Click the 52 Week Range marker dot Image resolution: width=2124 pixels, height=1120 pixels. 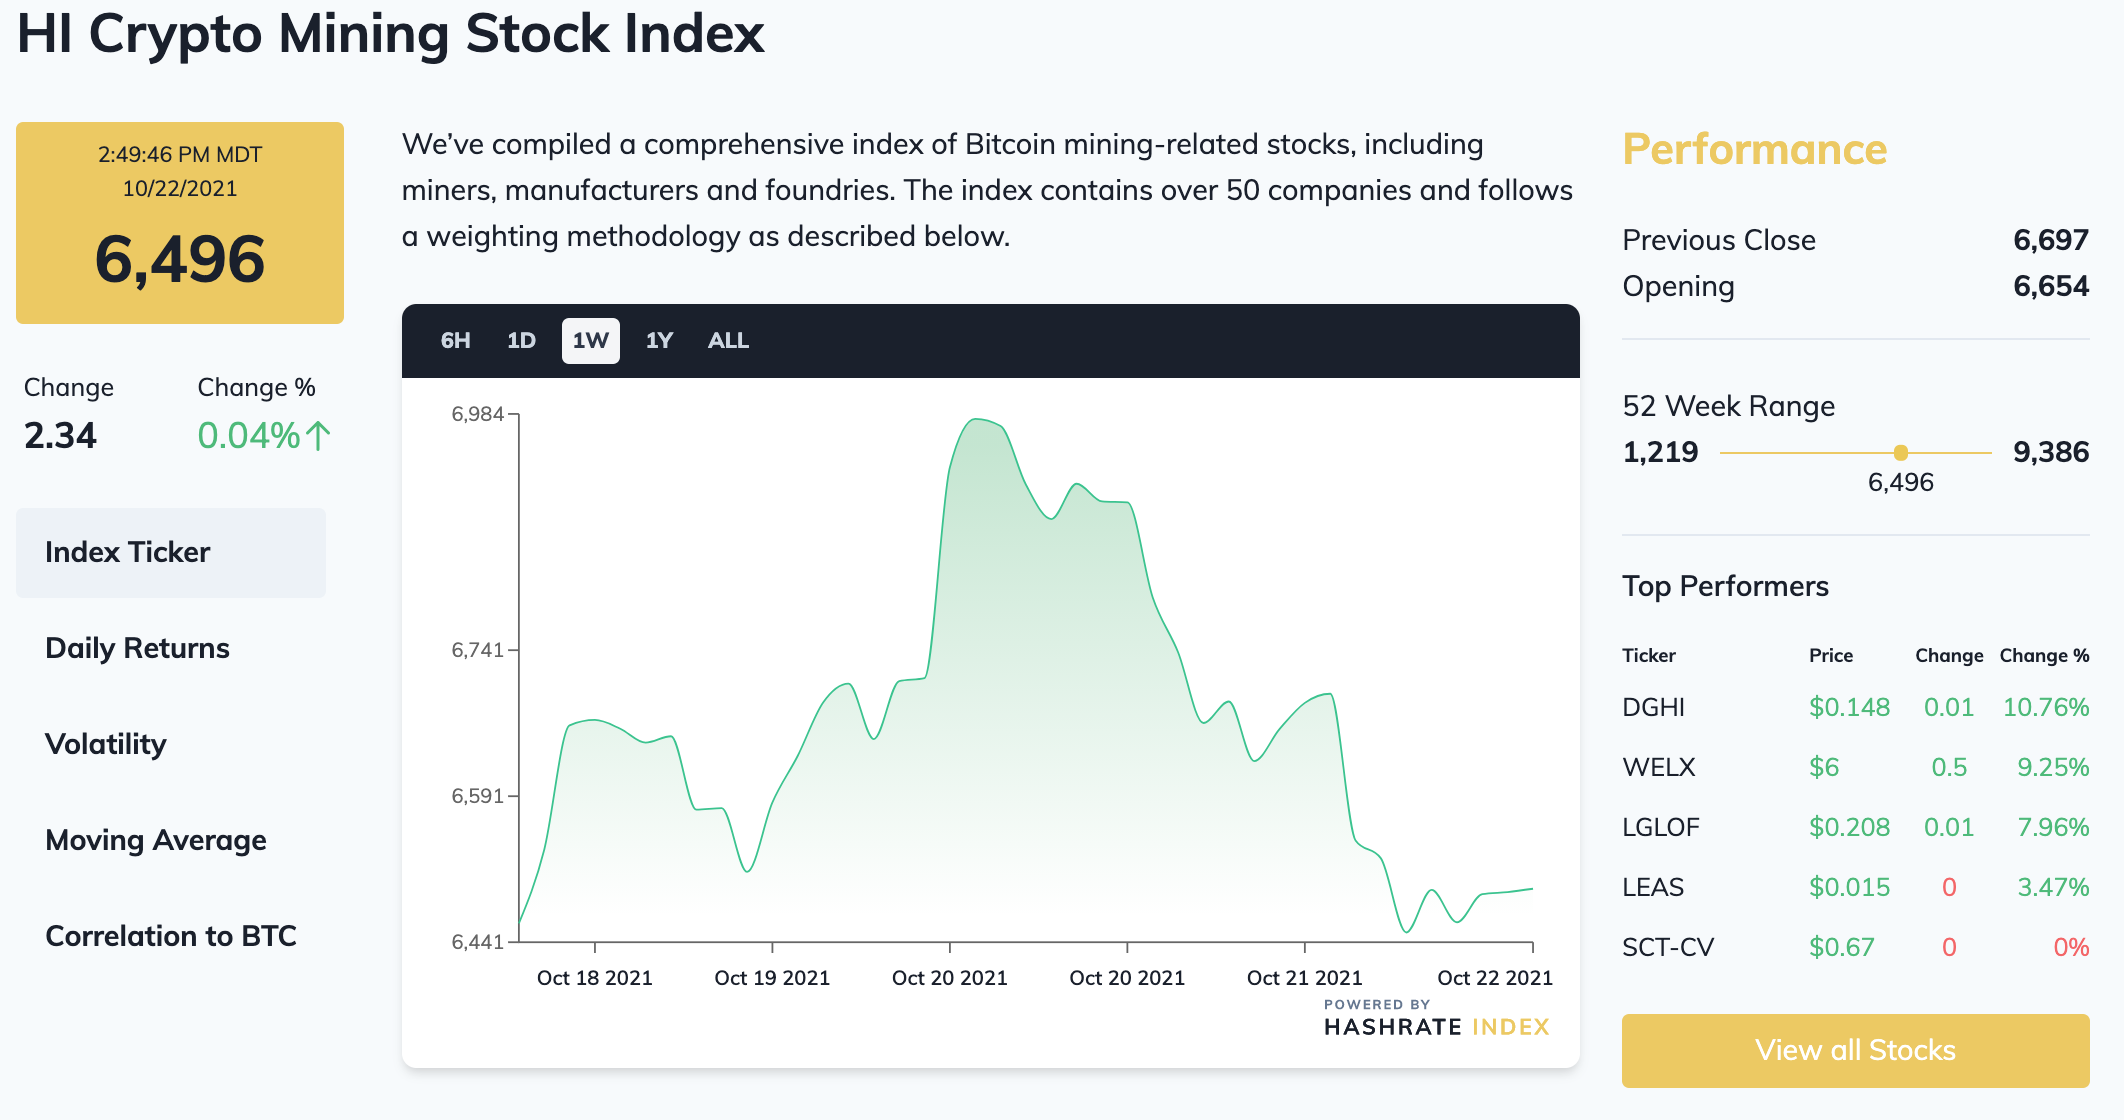1901,453
